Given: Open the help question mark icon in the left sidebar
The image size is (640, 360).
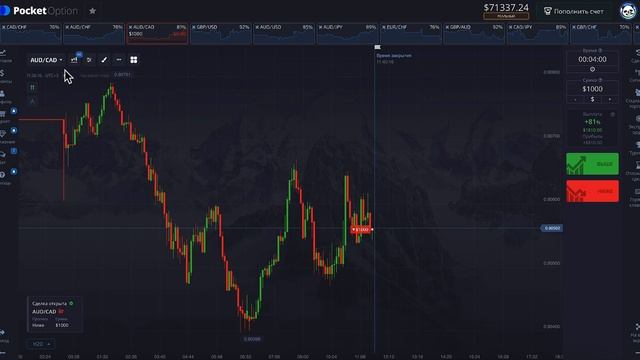Looking at the screenshot, I should pyautogui.click(x=2, y=175).
